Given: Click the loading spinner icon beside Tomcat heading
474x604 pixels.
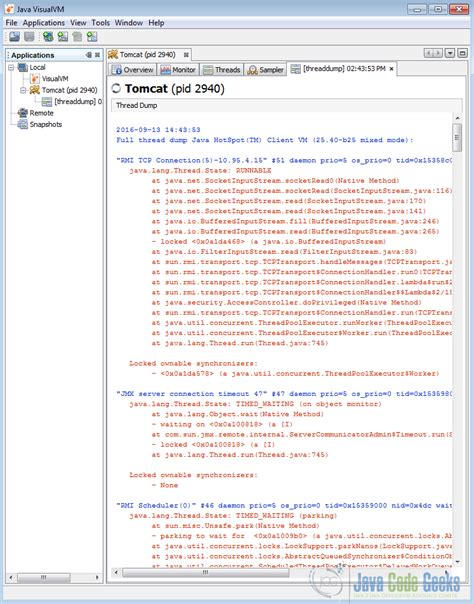Looking at the screenshot, I should pyautogui.click(x=116, y=89).
